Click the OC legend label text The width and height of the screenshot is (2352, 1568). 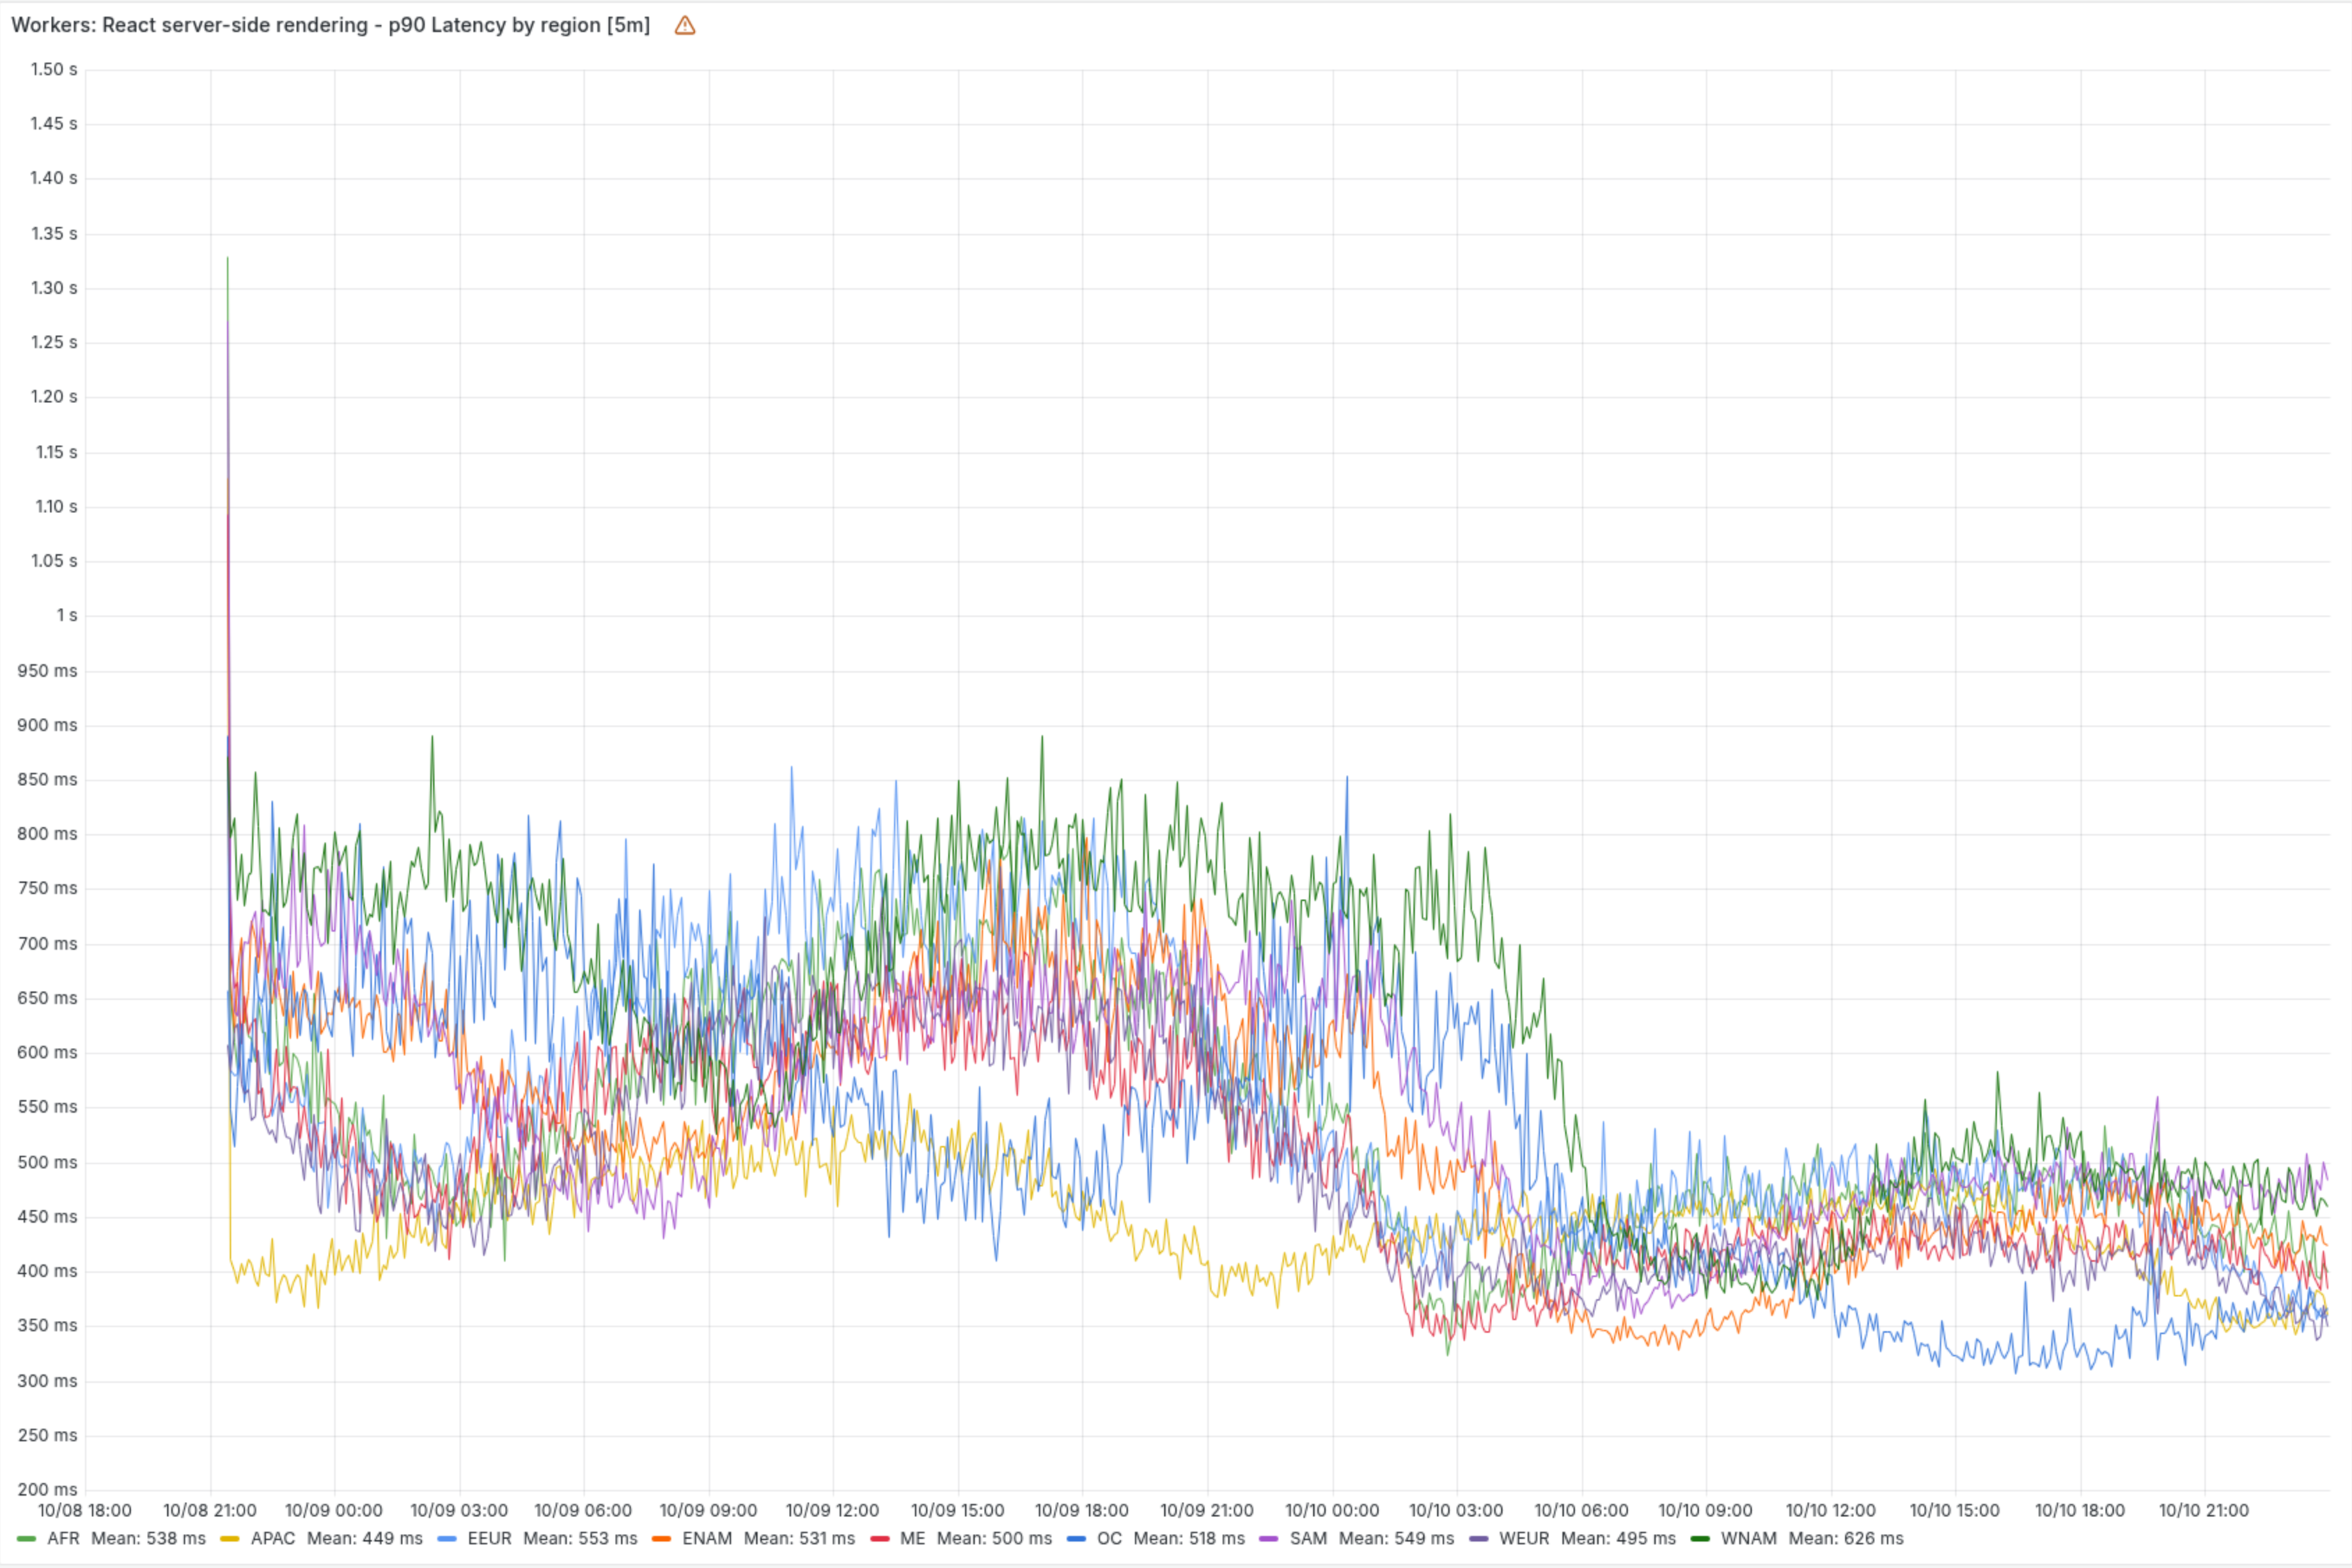(1109, 1538)
